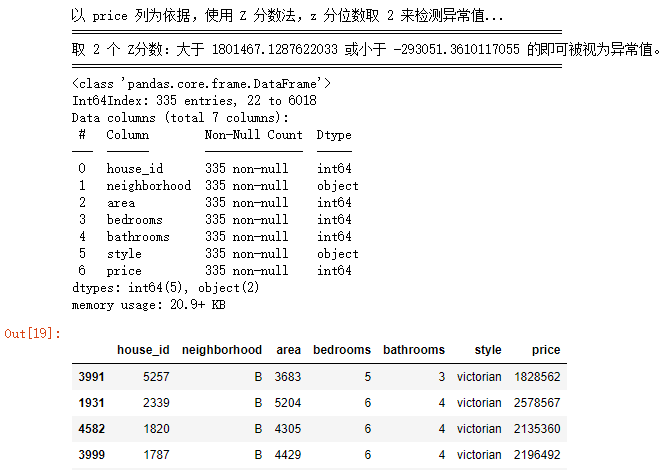Click house_id value 5257
The width and height of the screenshot is (661, 470).
[156, 376]
